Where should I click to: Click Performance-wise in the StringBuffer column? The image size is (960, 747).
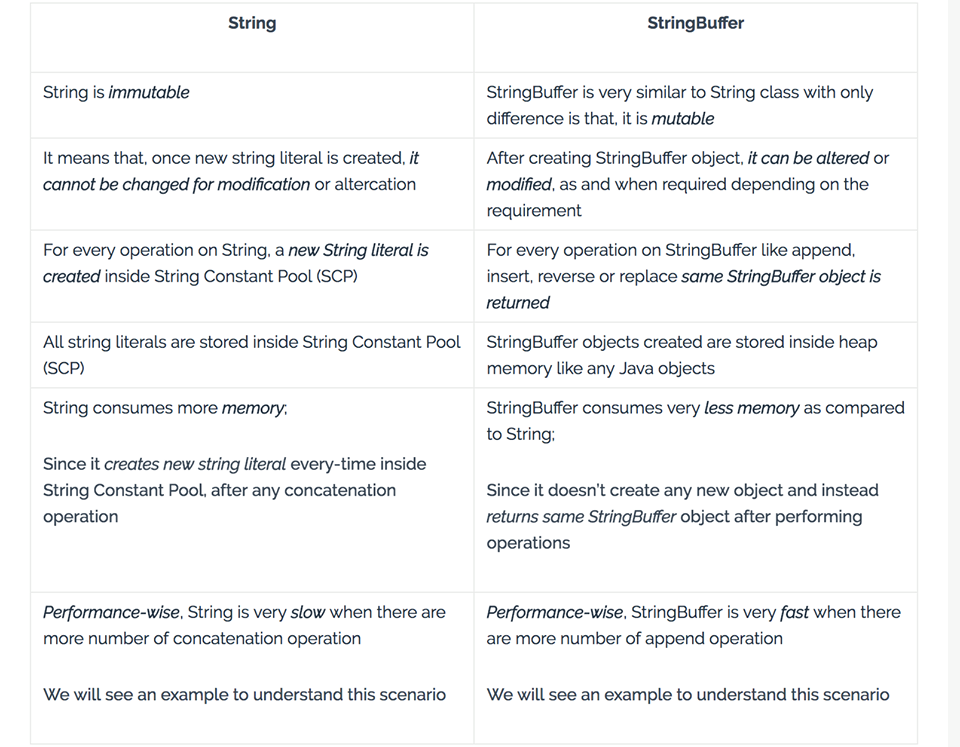pos(555,612)
